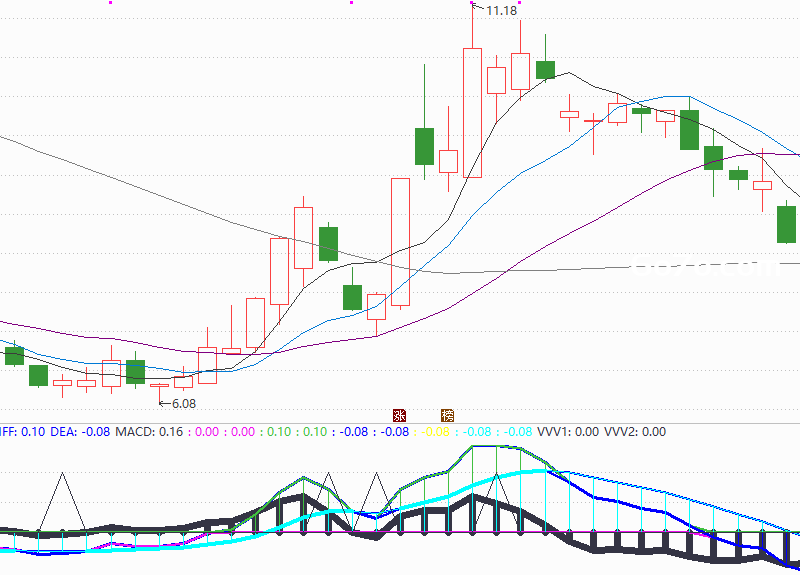Screen dimensions: 800x575
Task: Click the brown 榜 marker icon
Action: coord(447,415)
